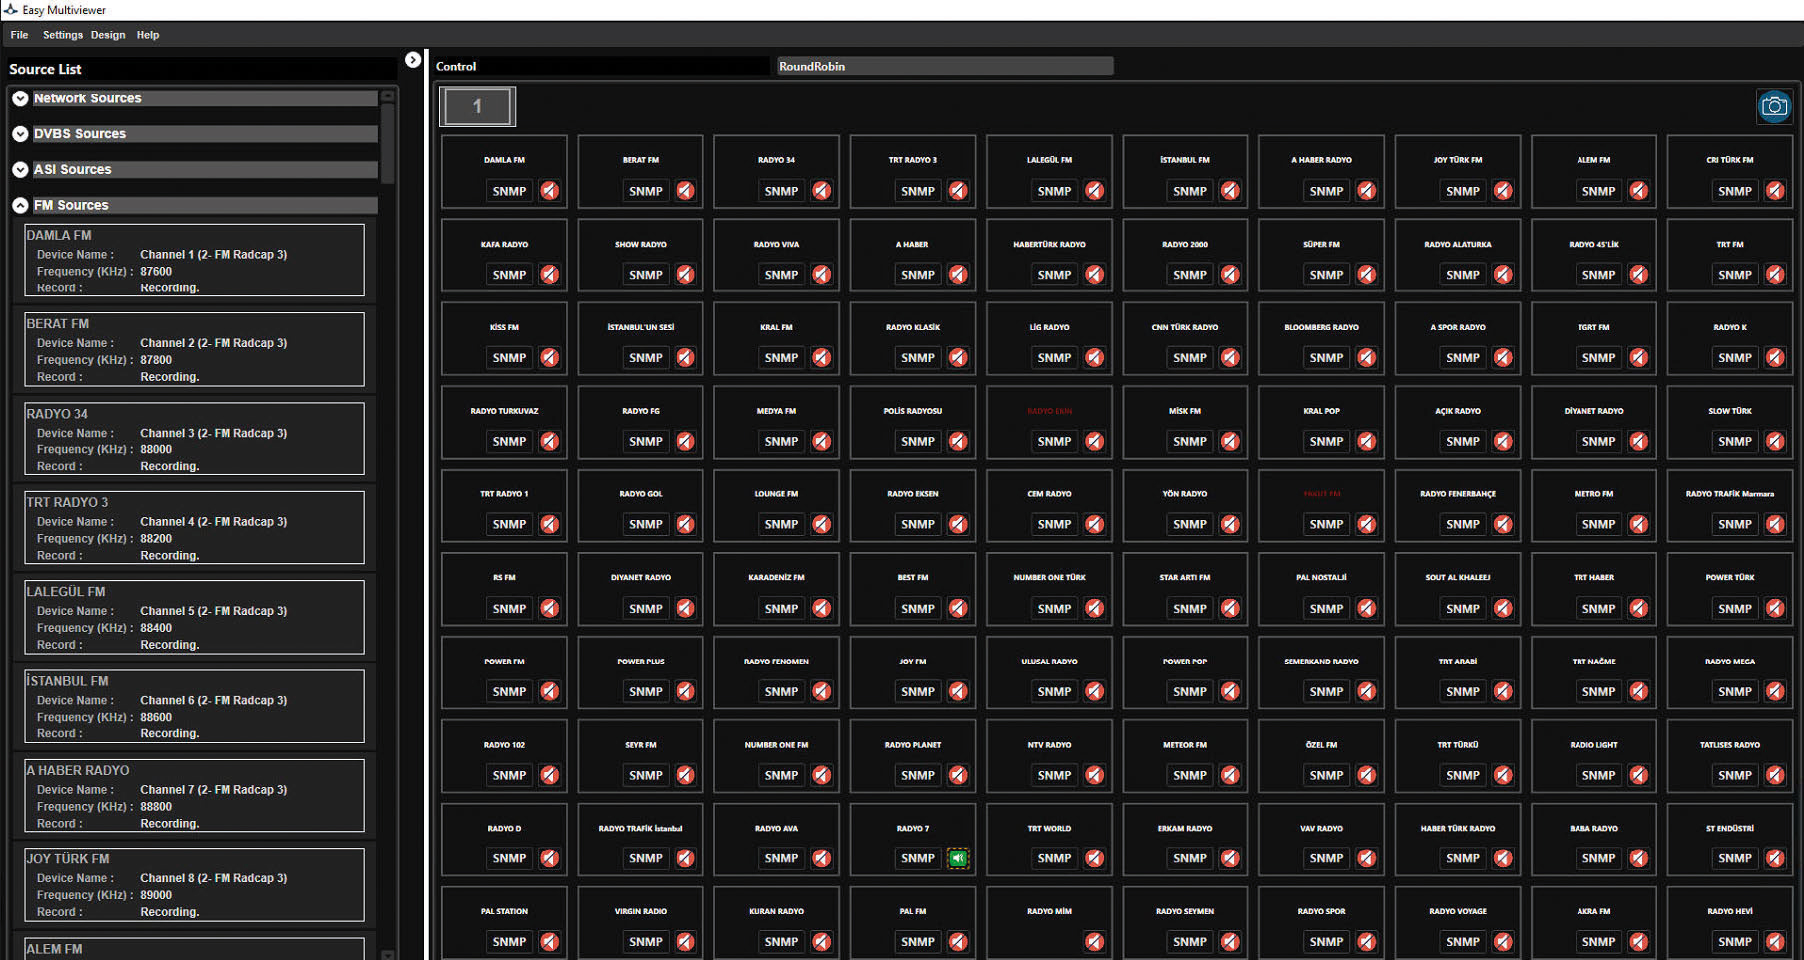The height and width of the screenshot is (960, 1804).
Task: Click speaker icon on LOUNGE FM tile
Action: pos(822,524)
